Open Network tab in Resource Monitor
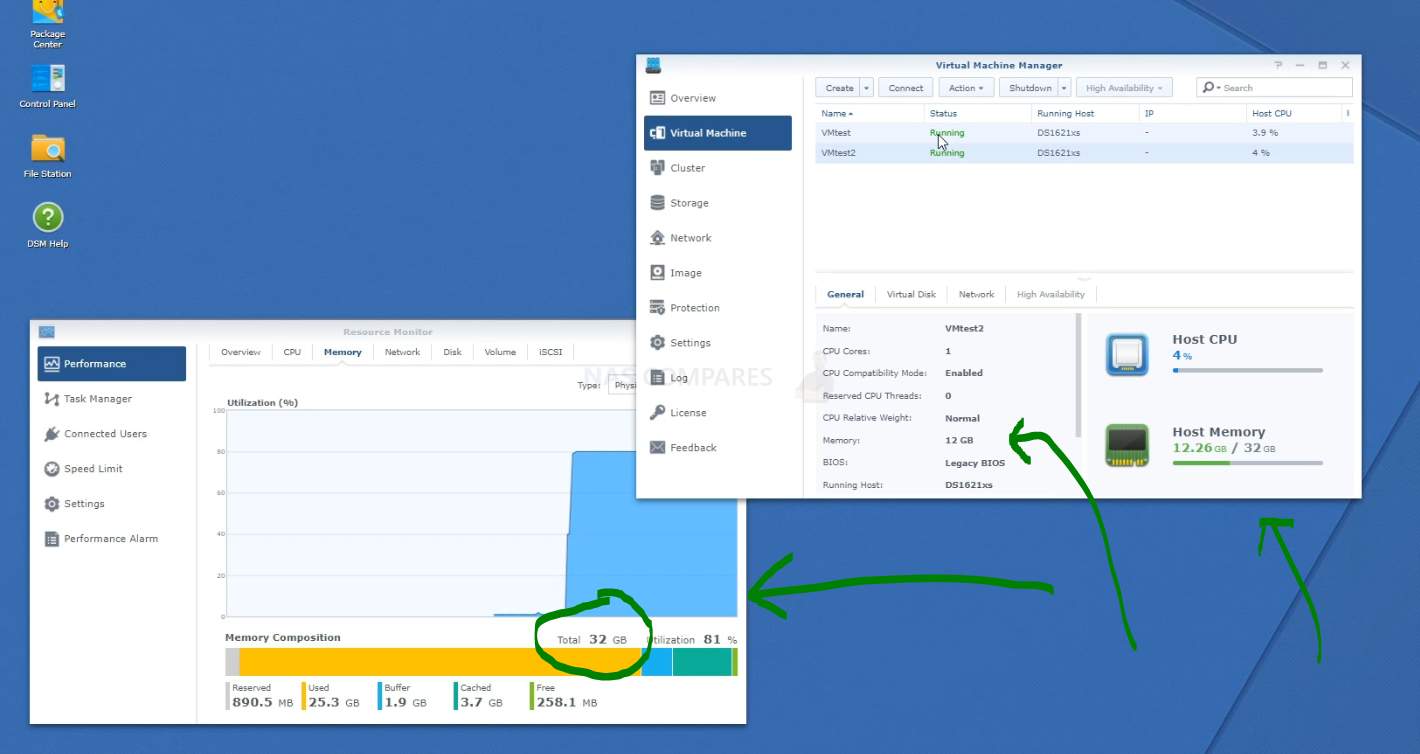The image size is (1420, 754). (403, 352)
